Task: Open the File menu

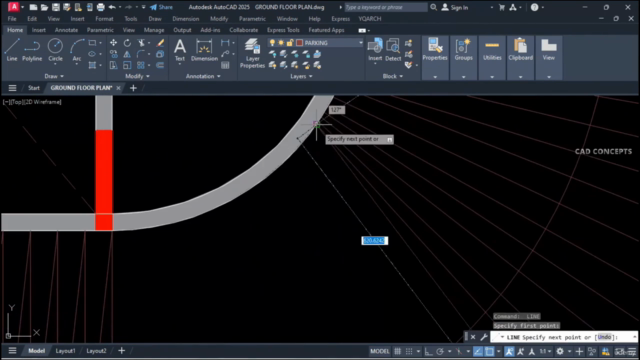Action: [12, 19]
